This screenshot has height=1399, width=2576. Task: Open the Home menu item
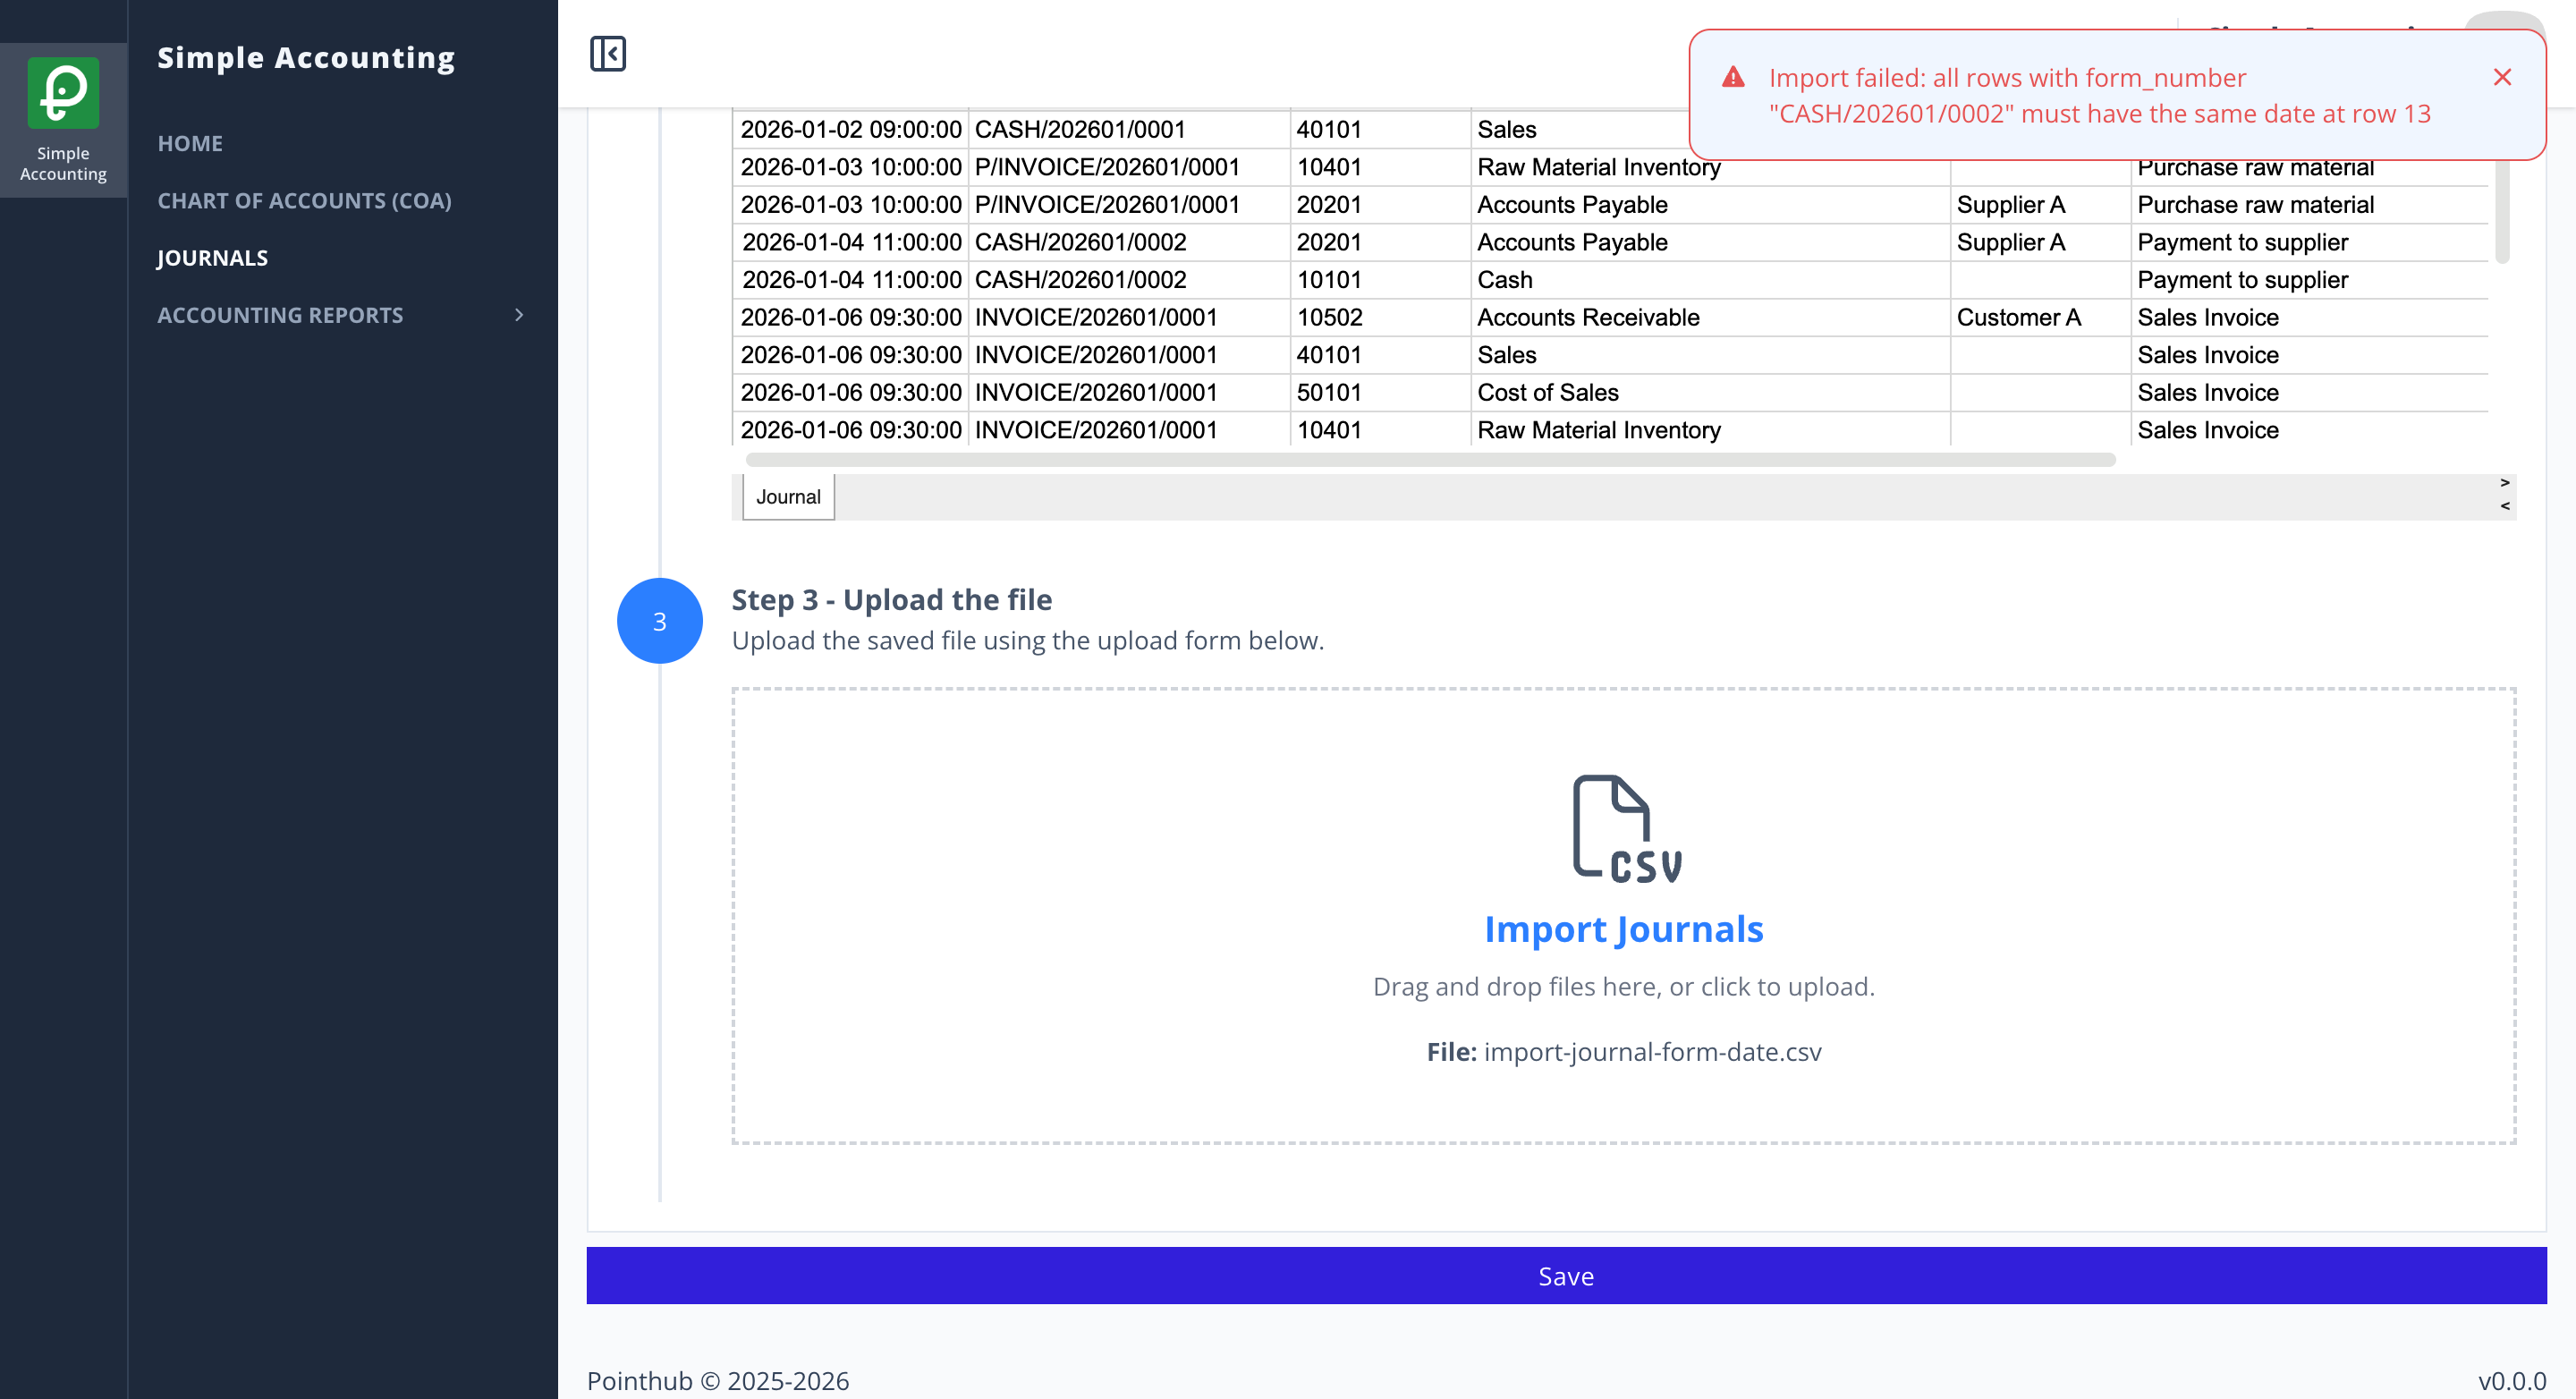tap(190, 143)
